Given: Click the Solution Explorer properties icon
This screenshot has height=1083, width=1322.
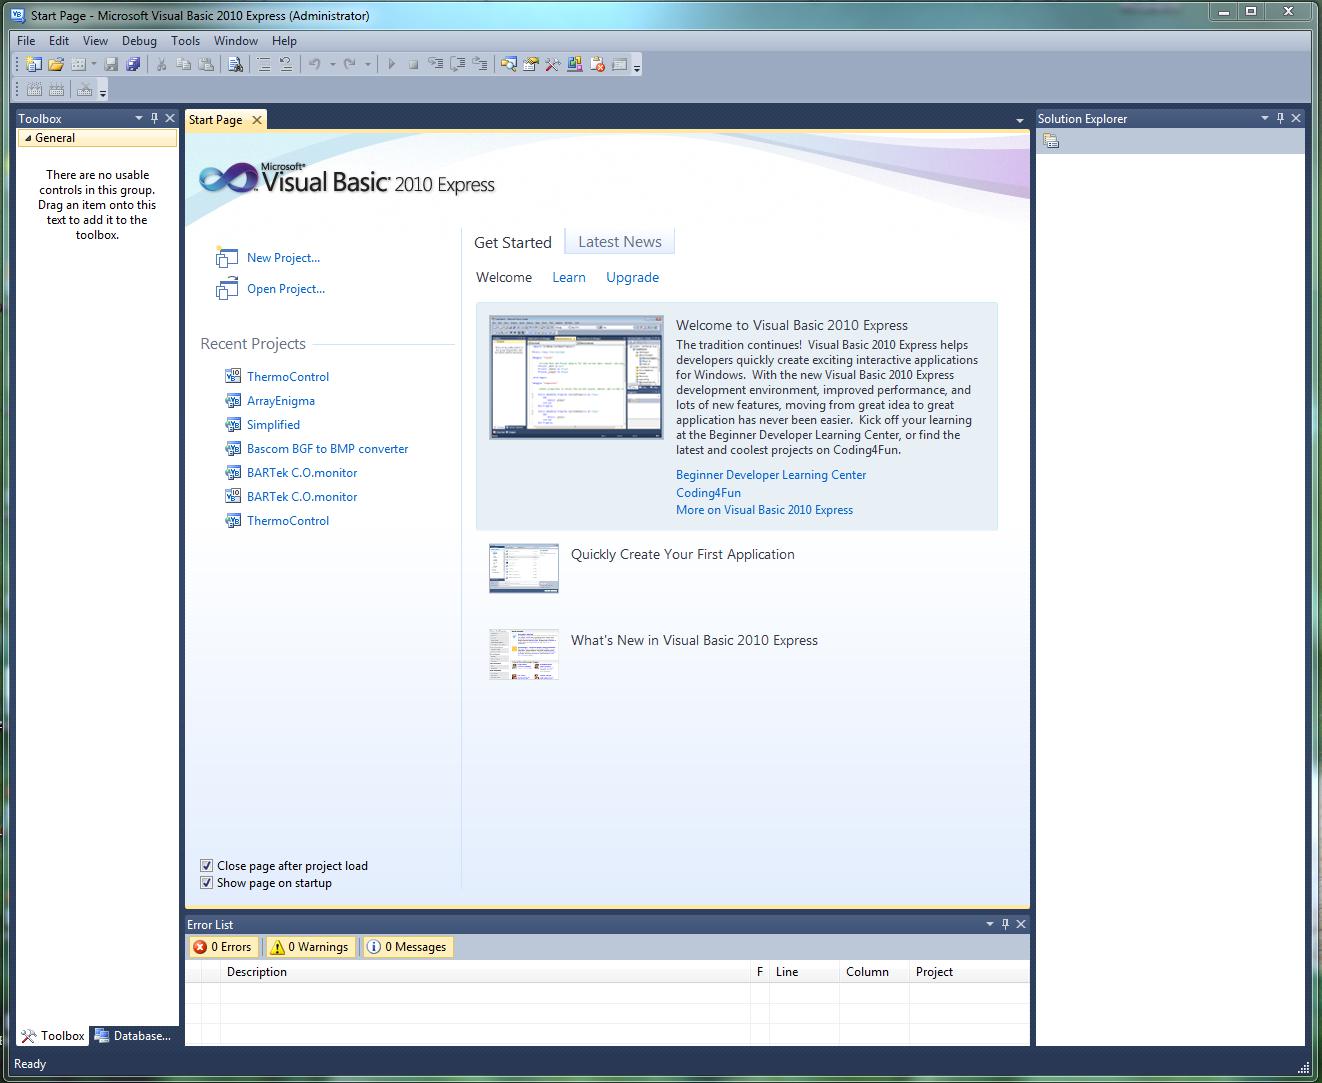Looking at the screenshot, I should (1050, 141).
